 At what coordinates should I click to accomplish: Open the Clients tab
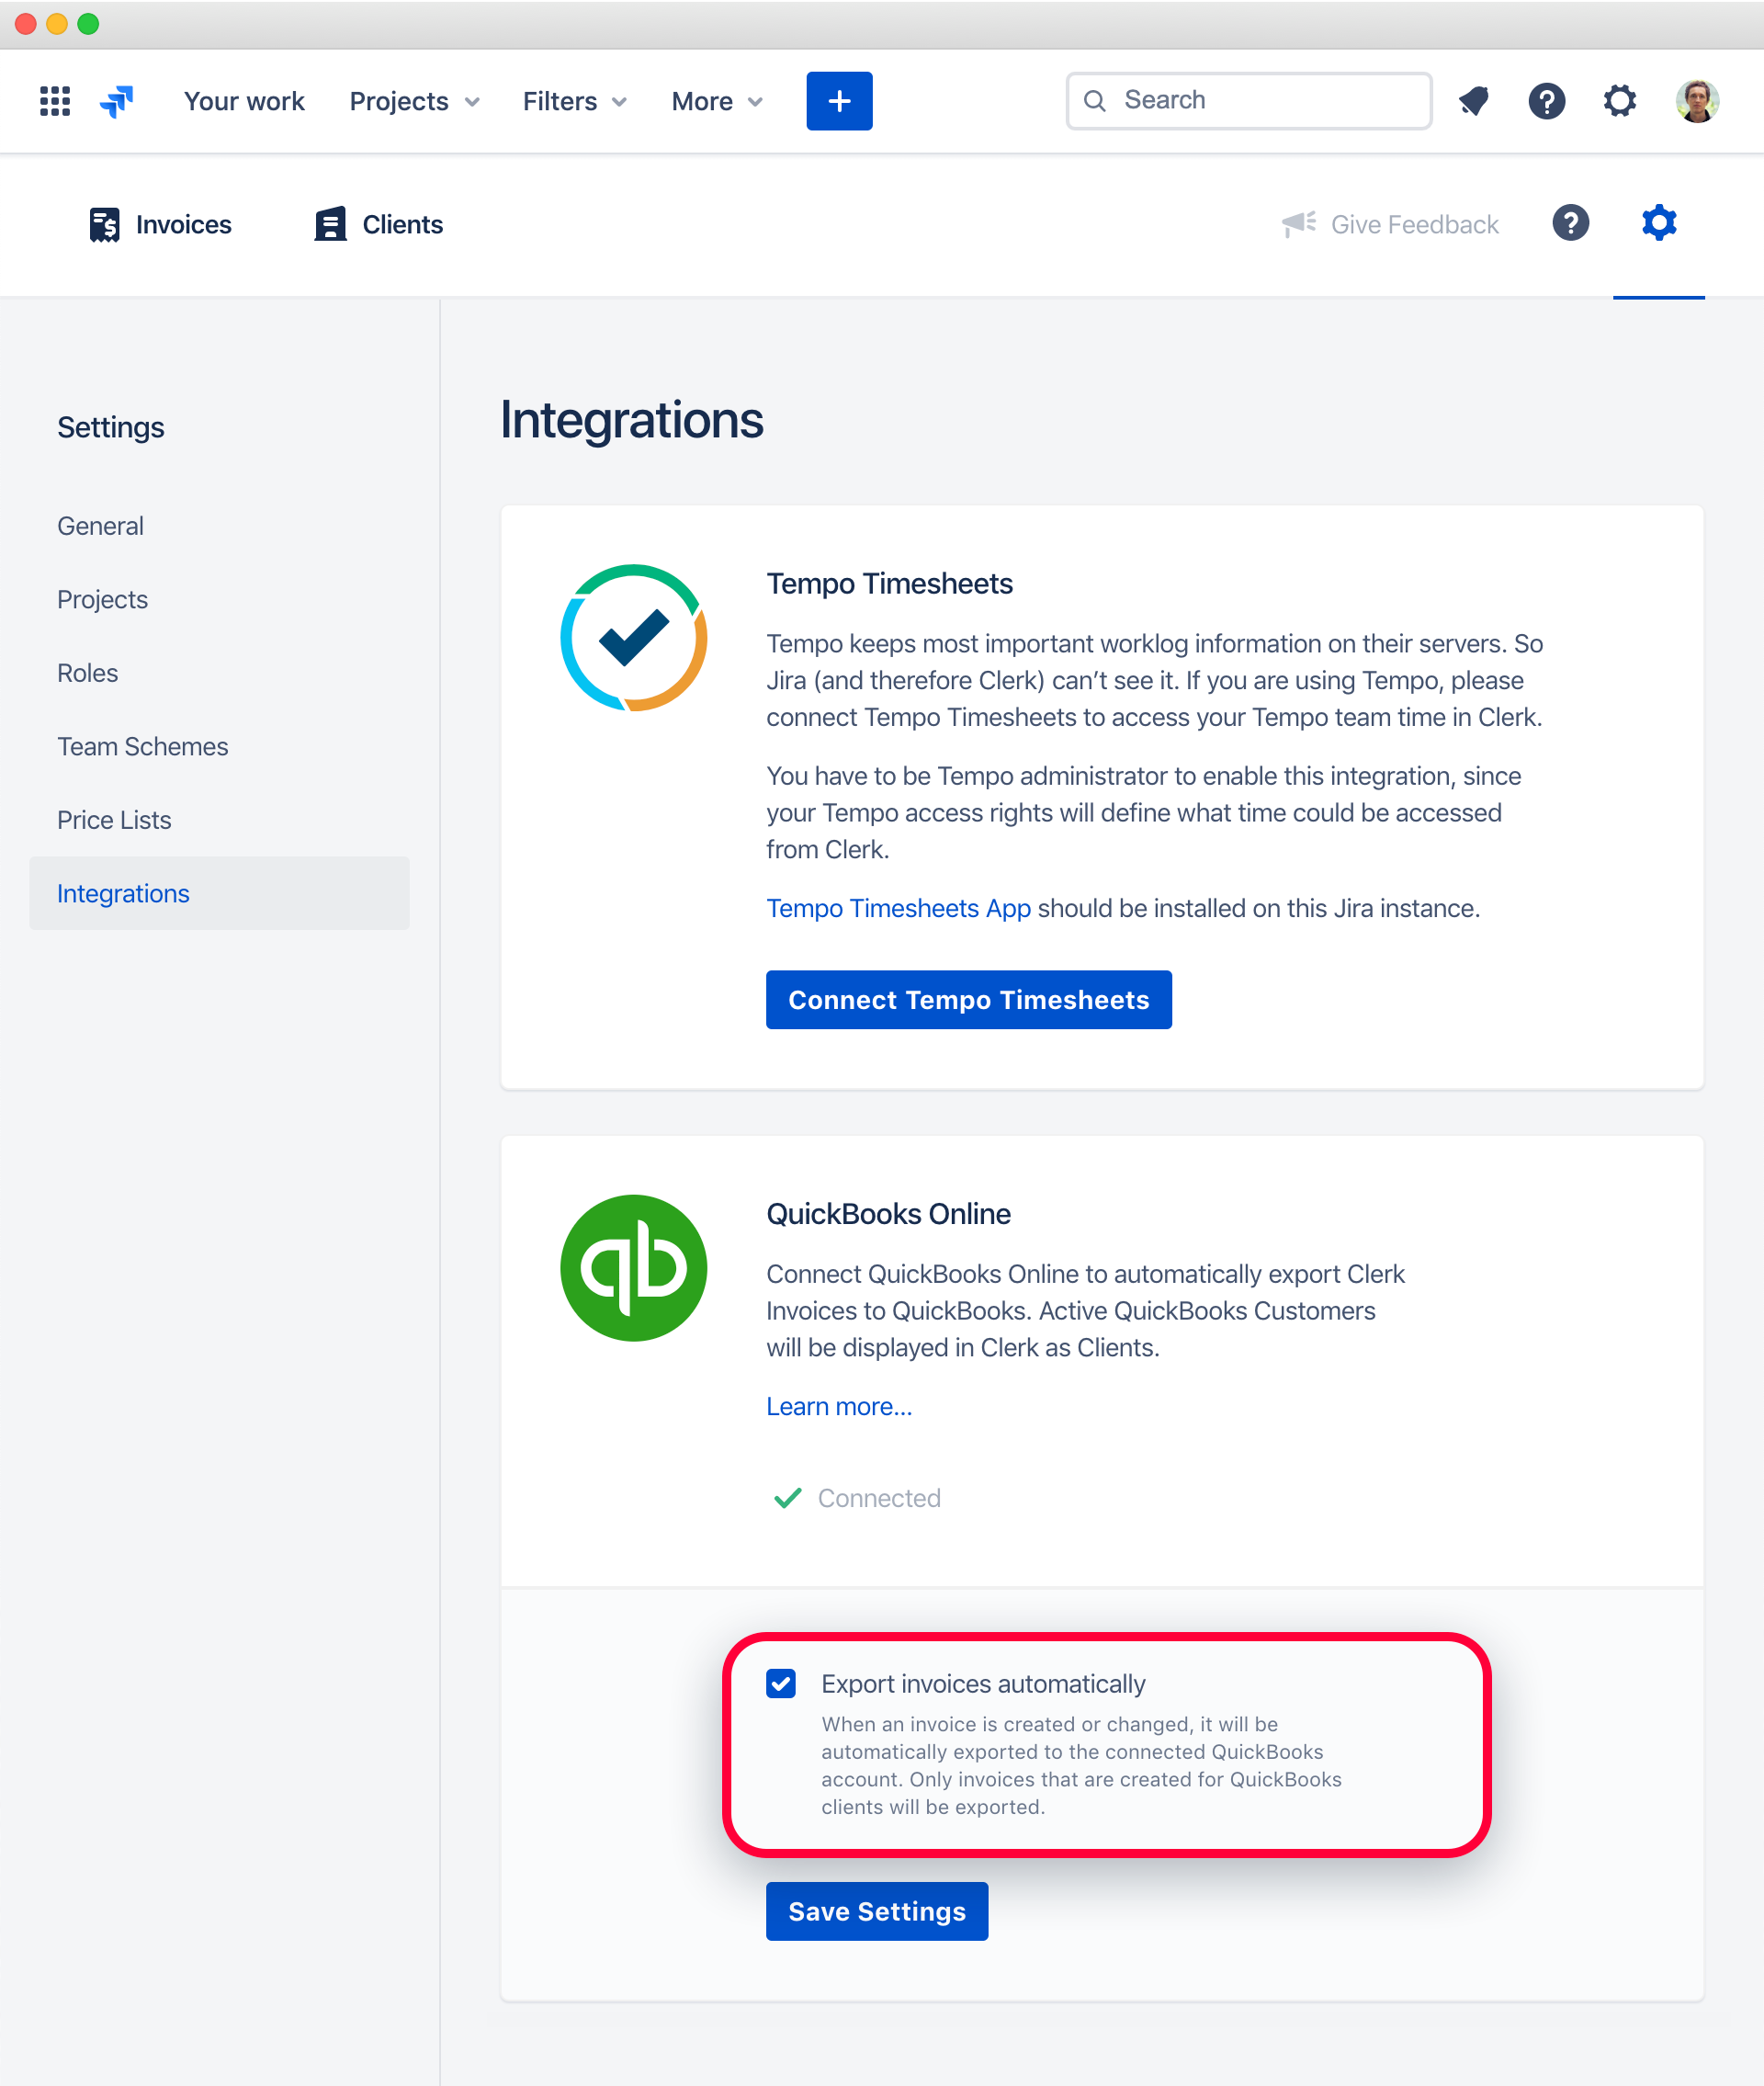point(379,225)
